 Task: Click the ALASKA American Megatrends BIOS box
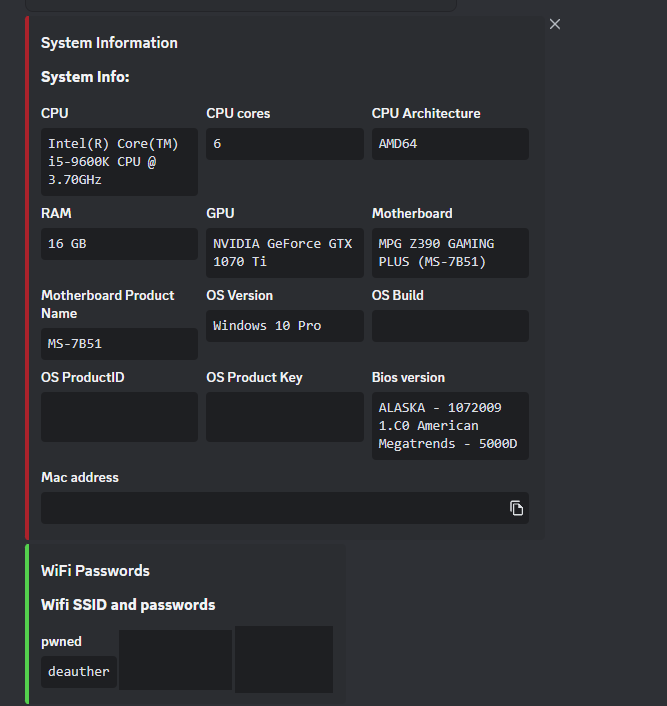[450, 426]
